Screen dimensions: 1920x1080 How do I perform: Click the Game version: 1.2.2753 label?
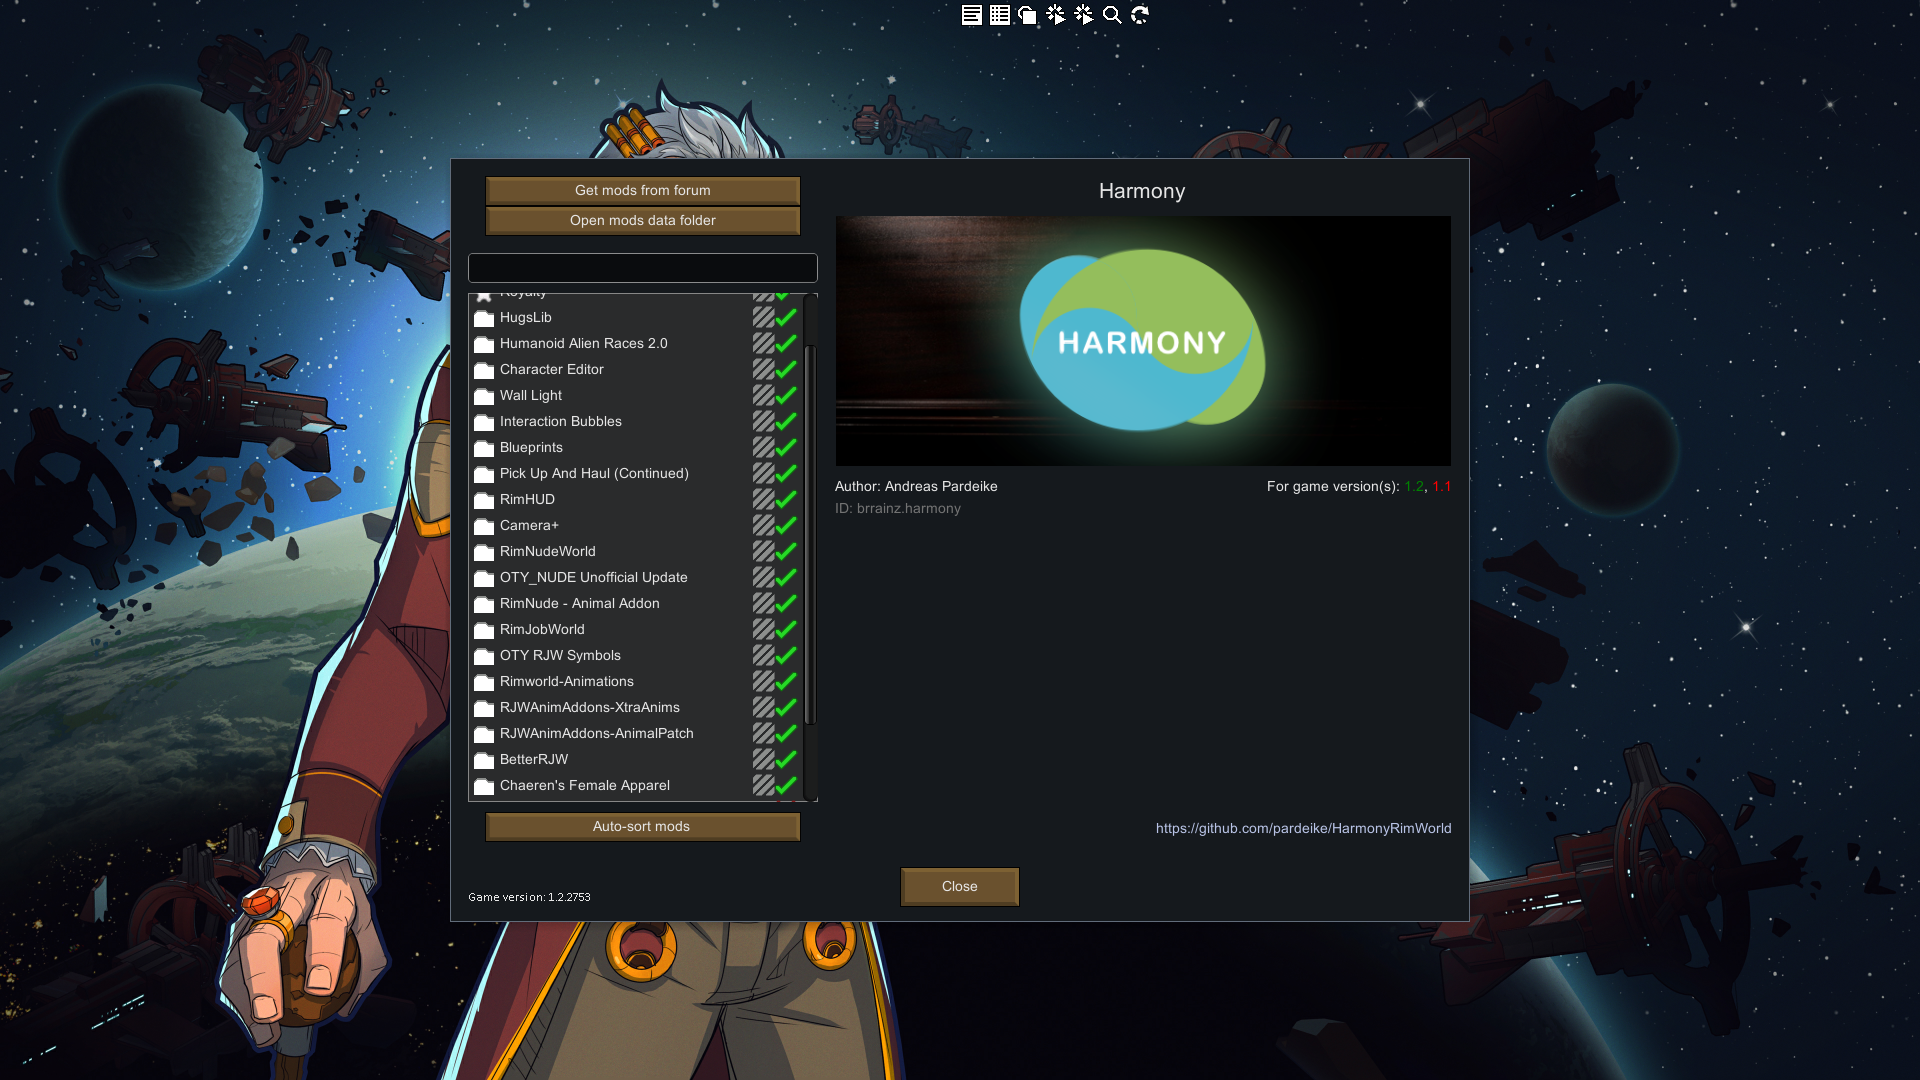[529, 897]
